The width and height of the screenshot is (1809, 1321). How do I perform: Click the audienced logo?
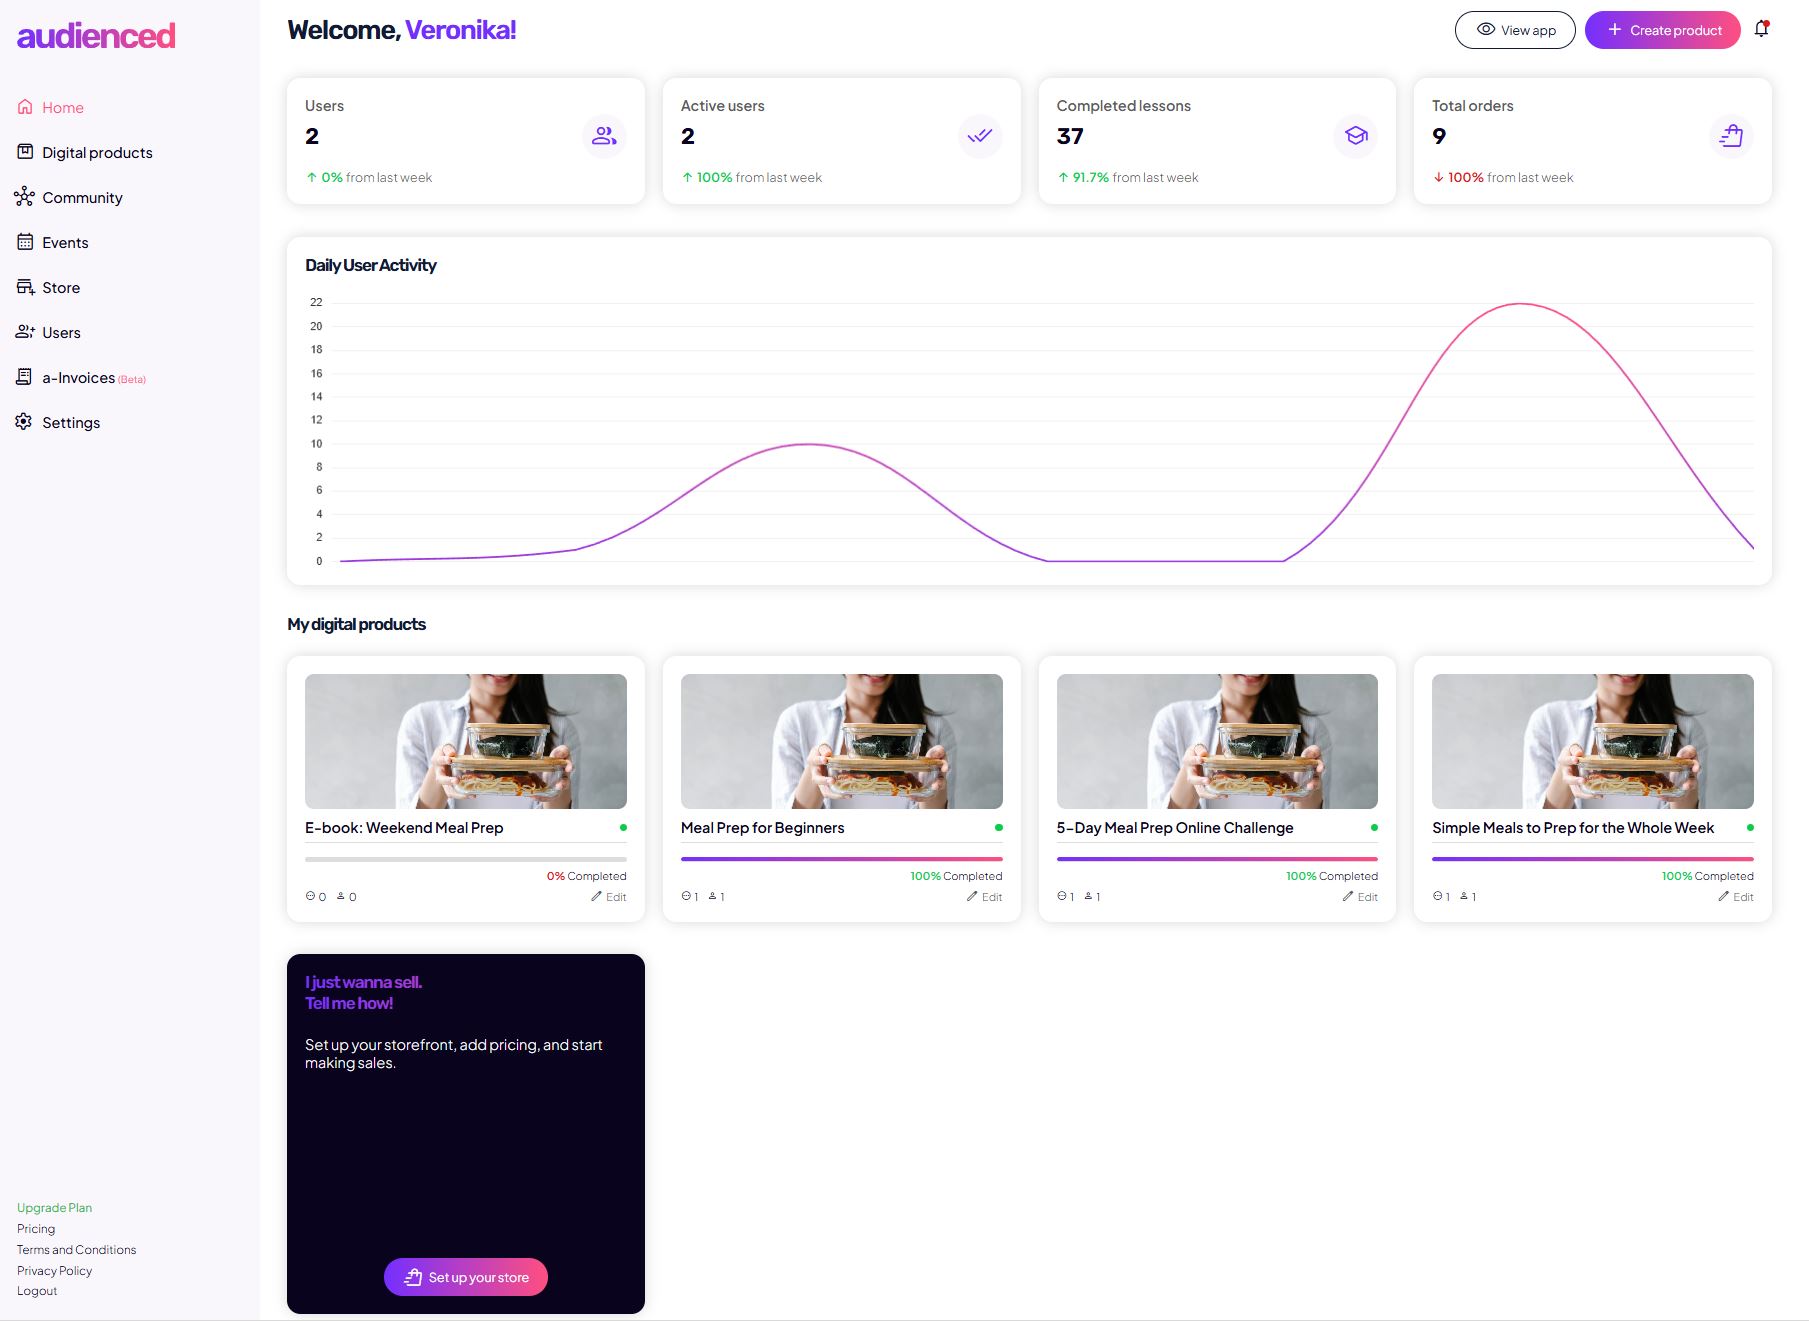(96, 36)
